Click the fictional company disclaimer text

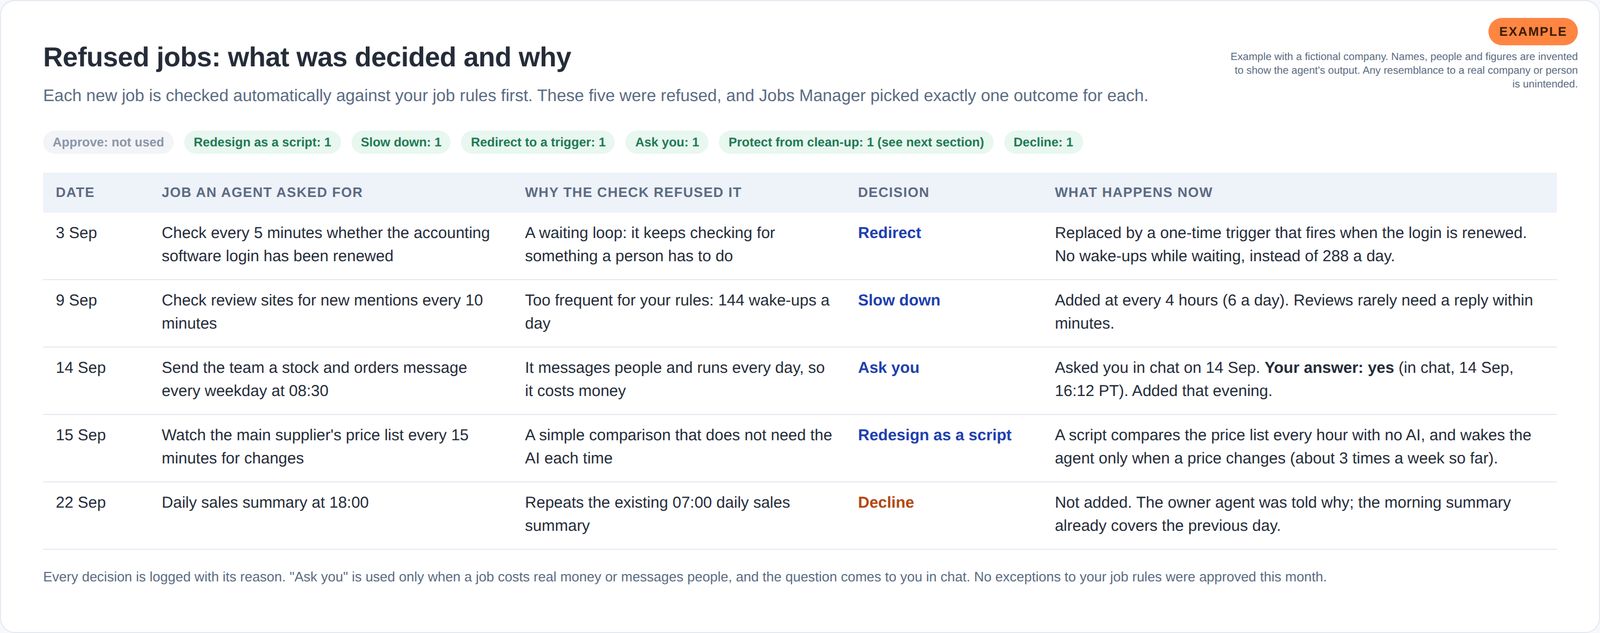tap(1404, 70)
